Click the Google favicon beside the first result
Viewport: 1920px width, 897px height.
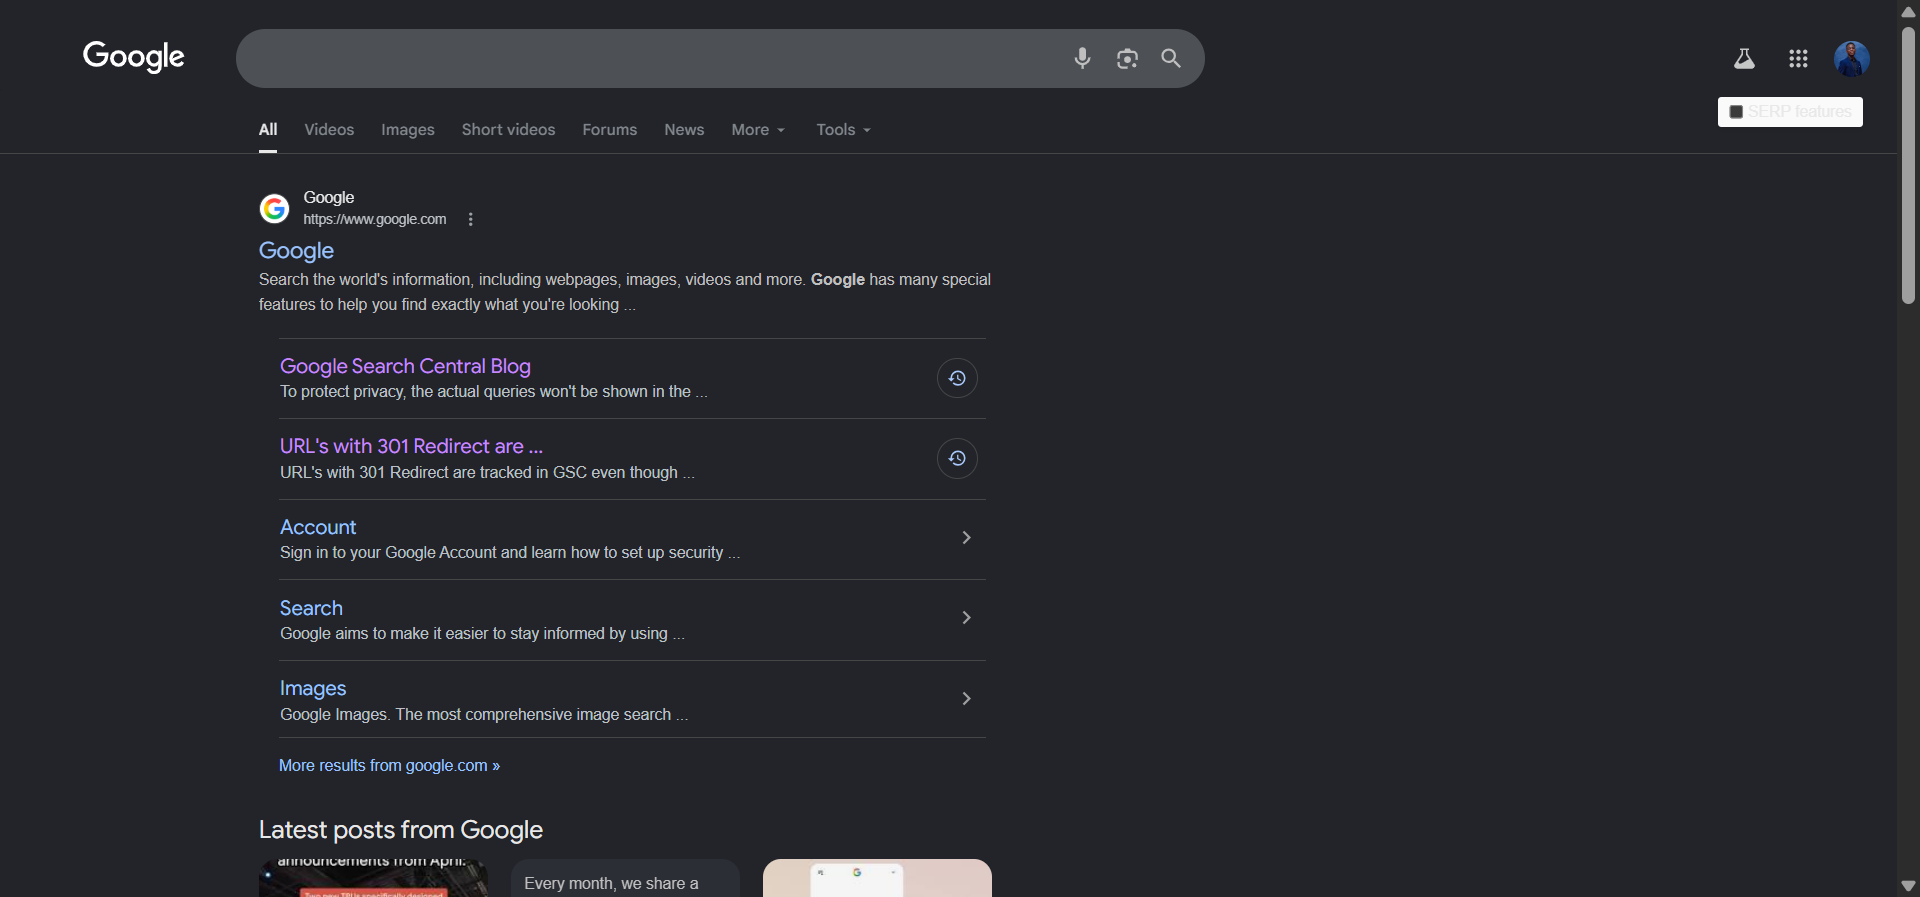[x=274, y=208]
